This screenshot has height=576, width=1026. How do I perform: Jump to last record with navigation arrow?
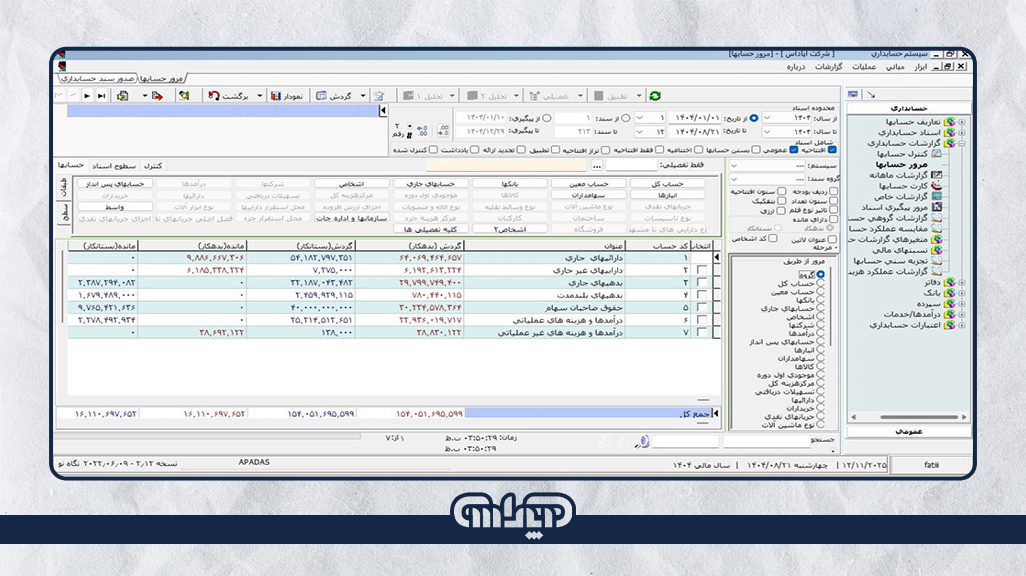point(102,96)
